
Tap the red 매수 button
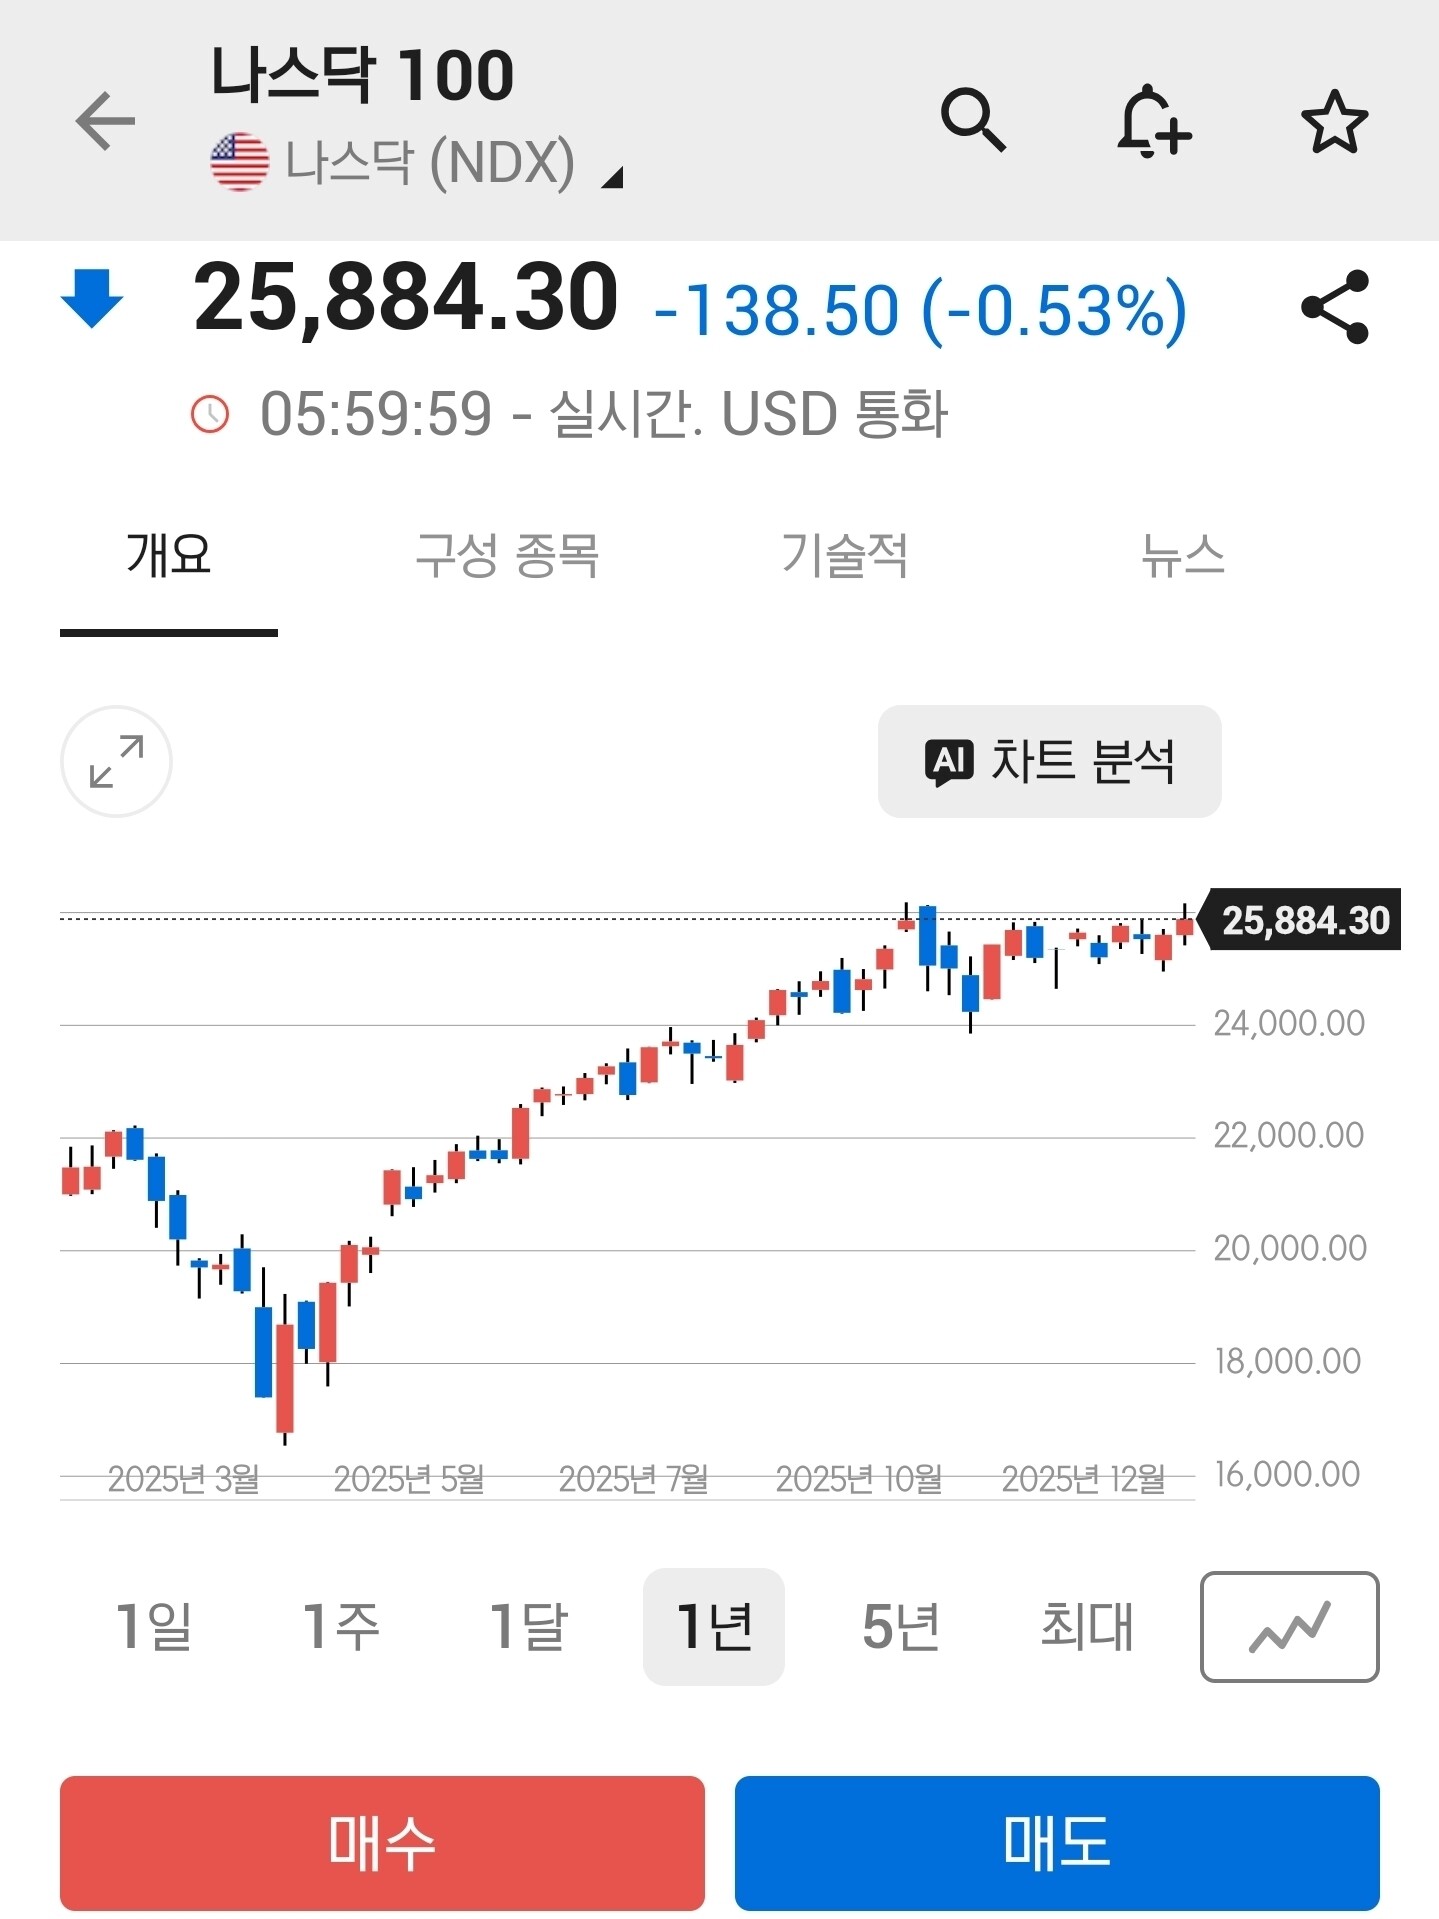click(382, 1843)
